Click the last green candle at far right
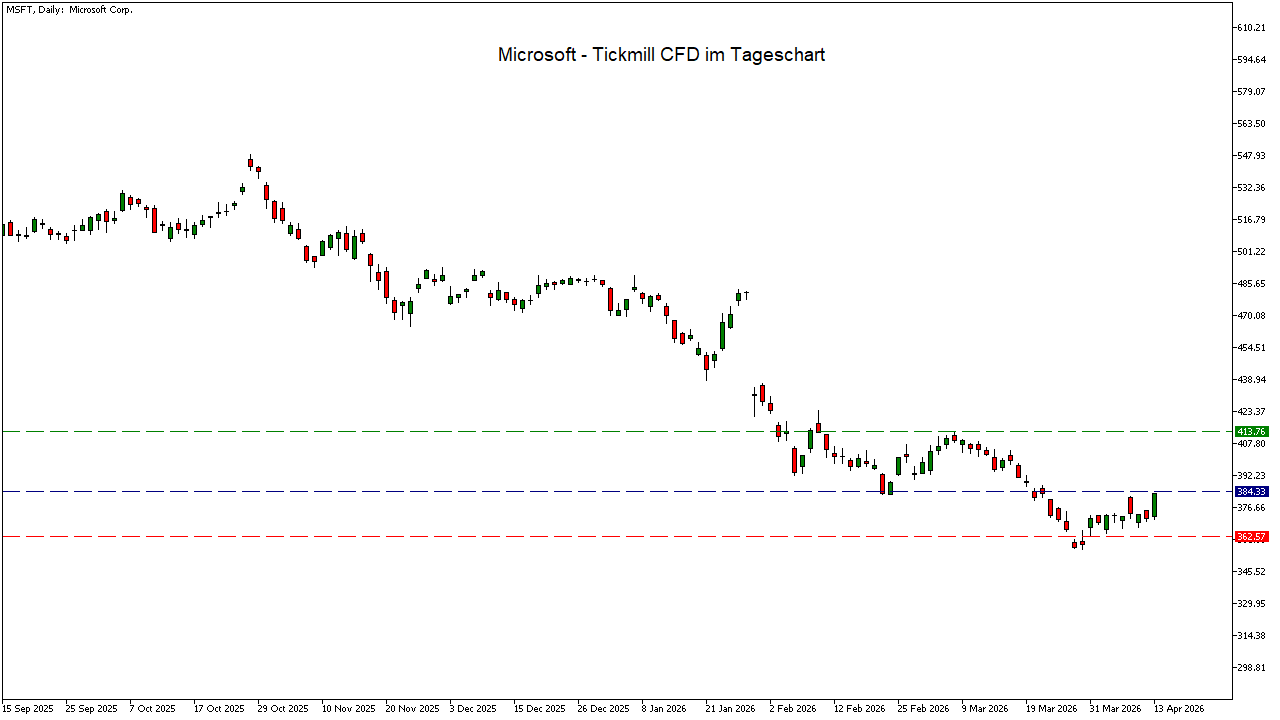The width and height of the screenshot is (1280, 720). pyautogui.click(x=1155, y=505)
